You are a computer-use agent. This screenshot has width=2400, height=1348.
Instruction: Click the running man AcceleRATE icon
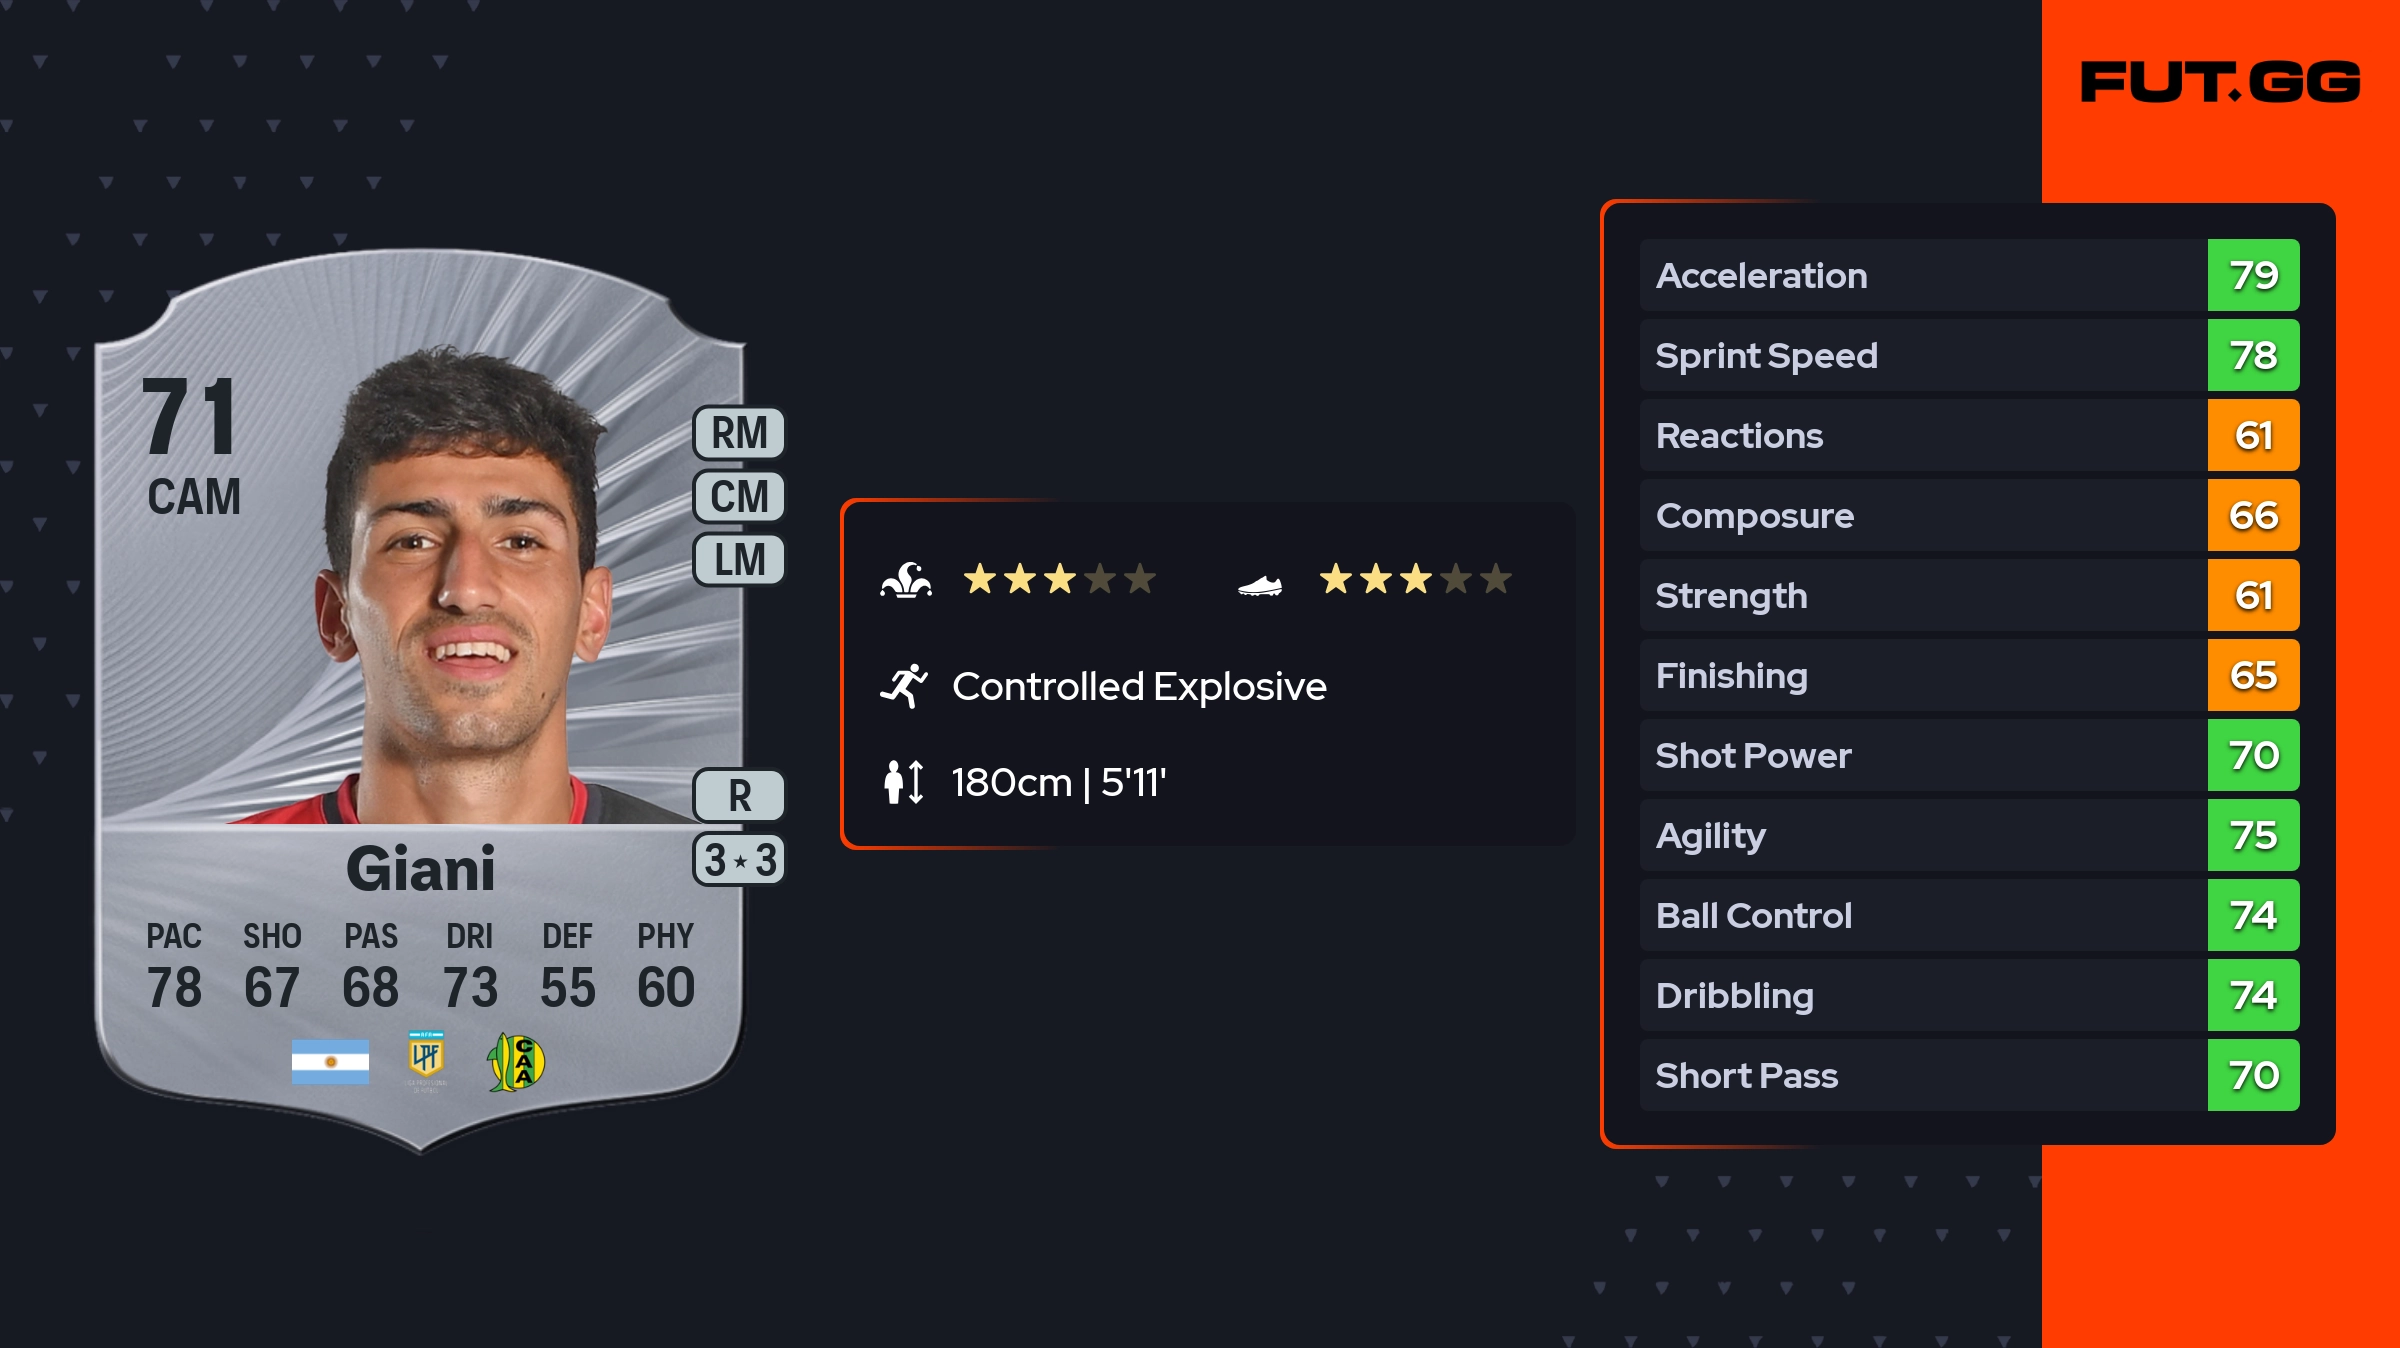coord(904,686)
